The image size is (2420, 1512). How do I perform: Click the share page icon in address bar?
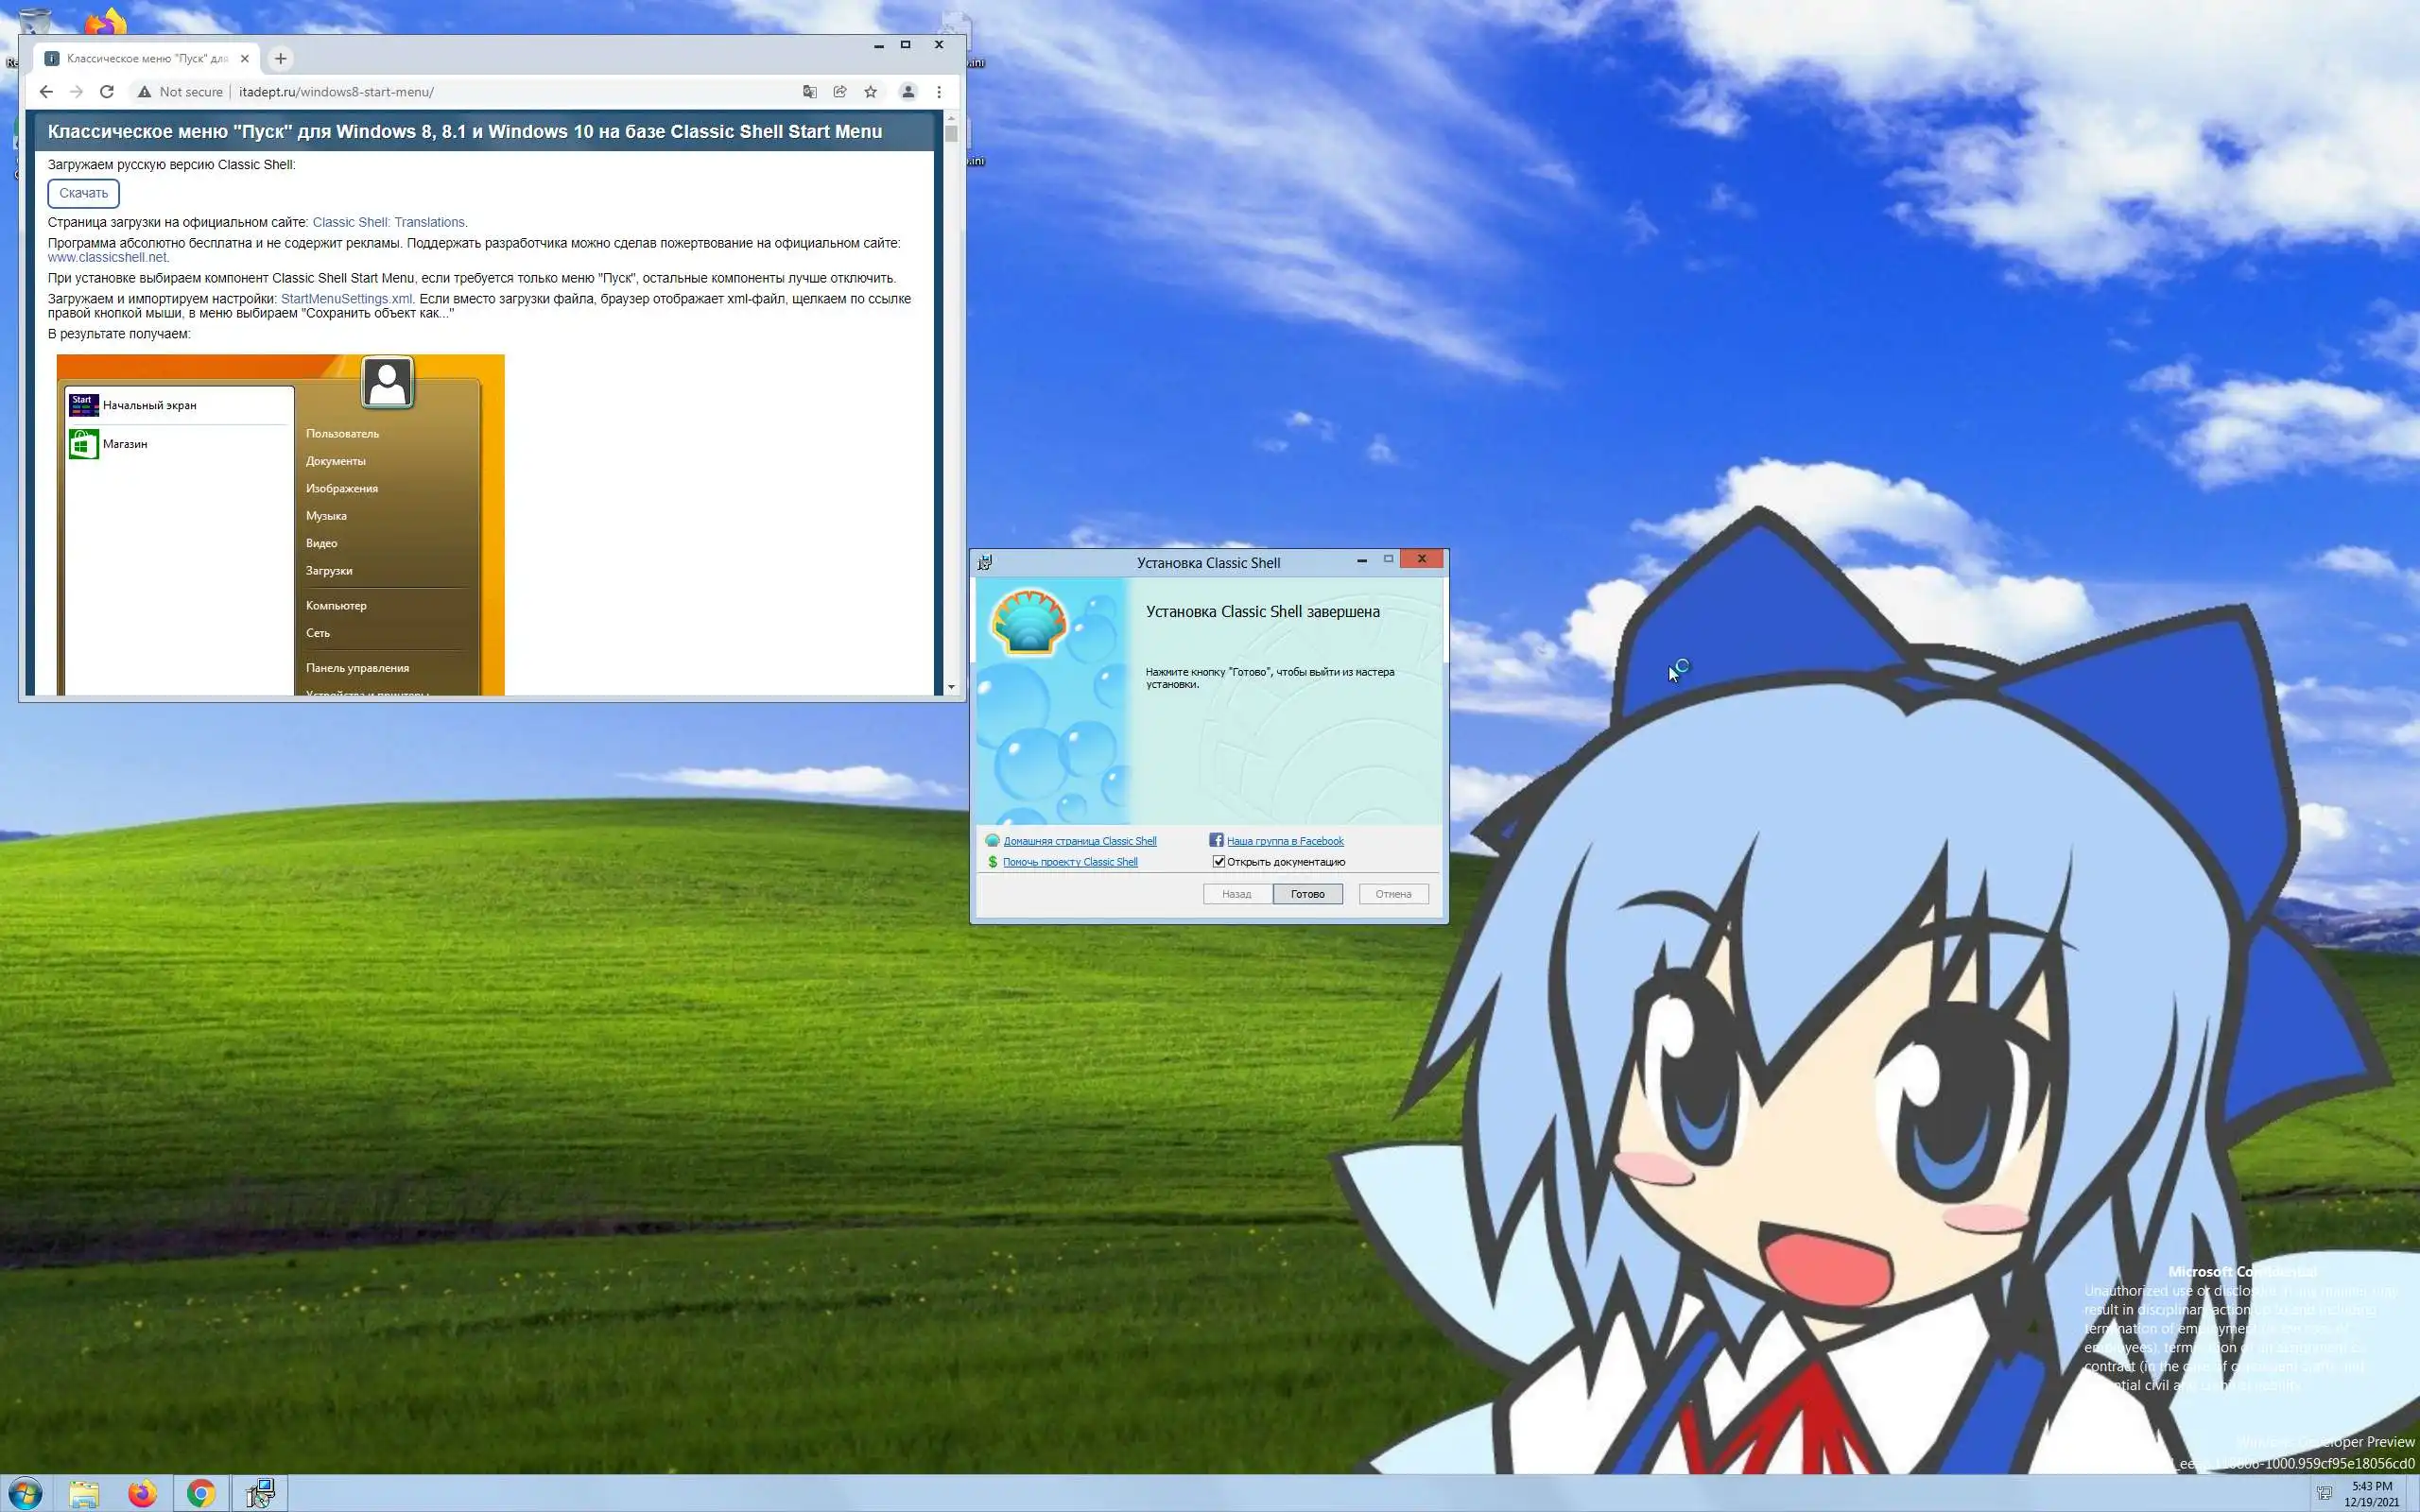(840, 92)
